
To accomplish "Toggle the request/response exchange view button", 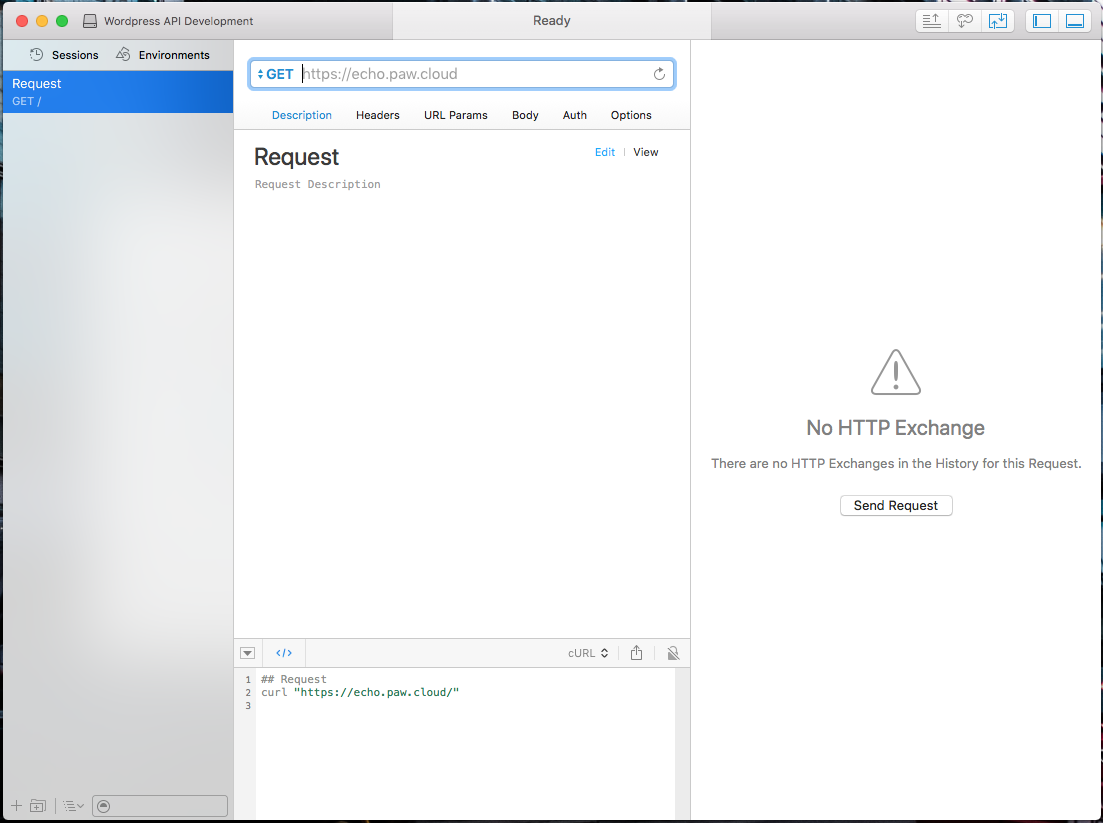I will pos(997,21).
